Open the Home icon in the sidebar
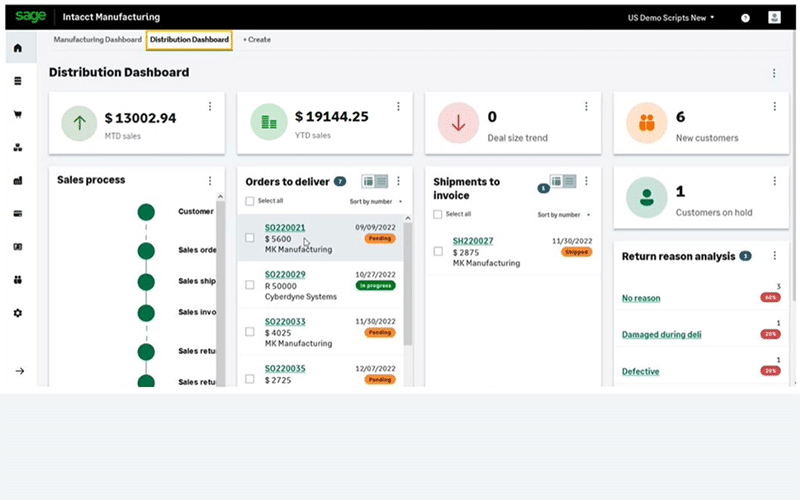The height and width of the screenshot is (500, 800). 18,48
